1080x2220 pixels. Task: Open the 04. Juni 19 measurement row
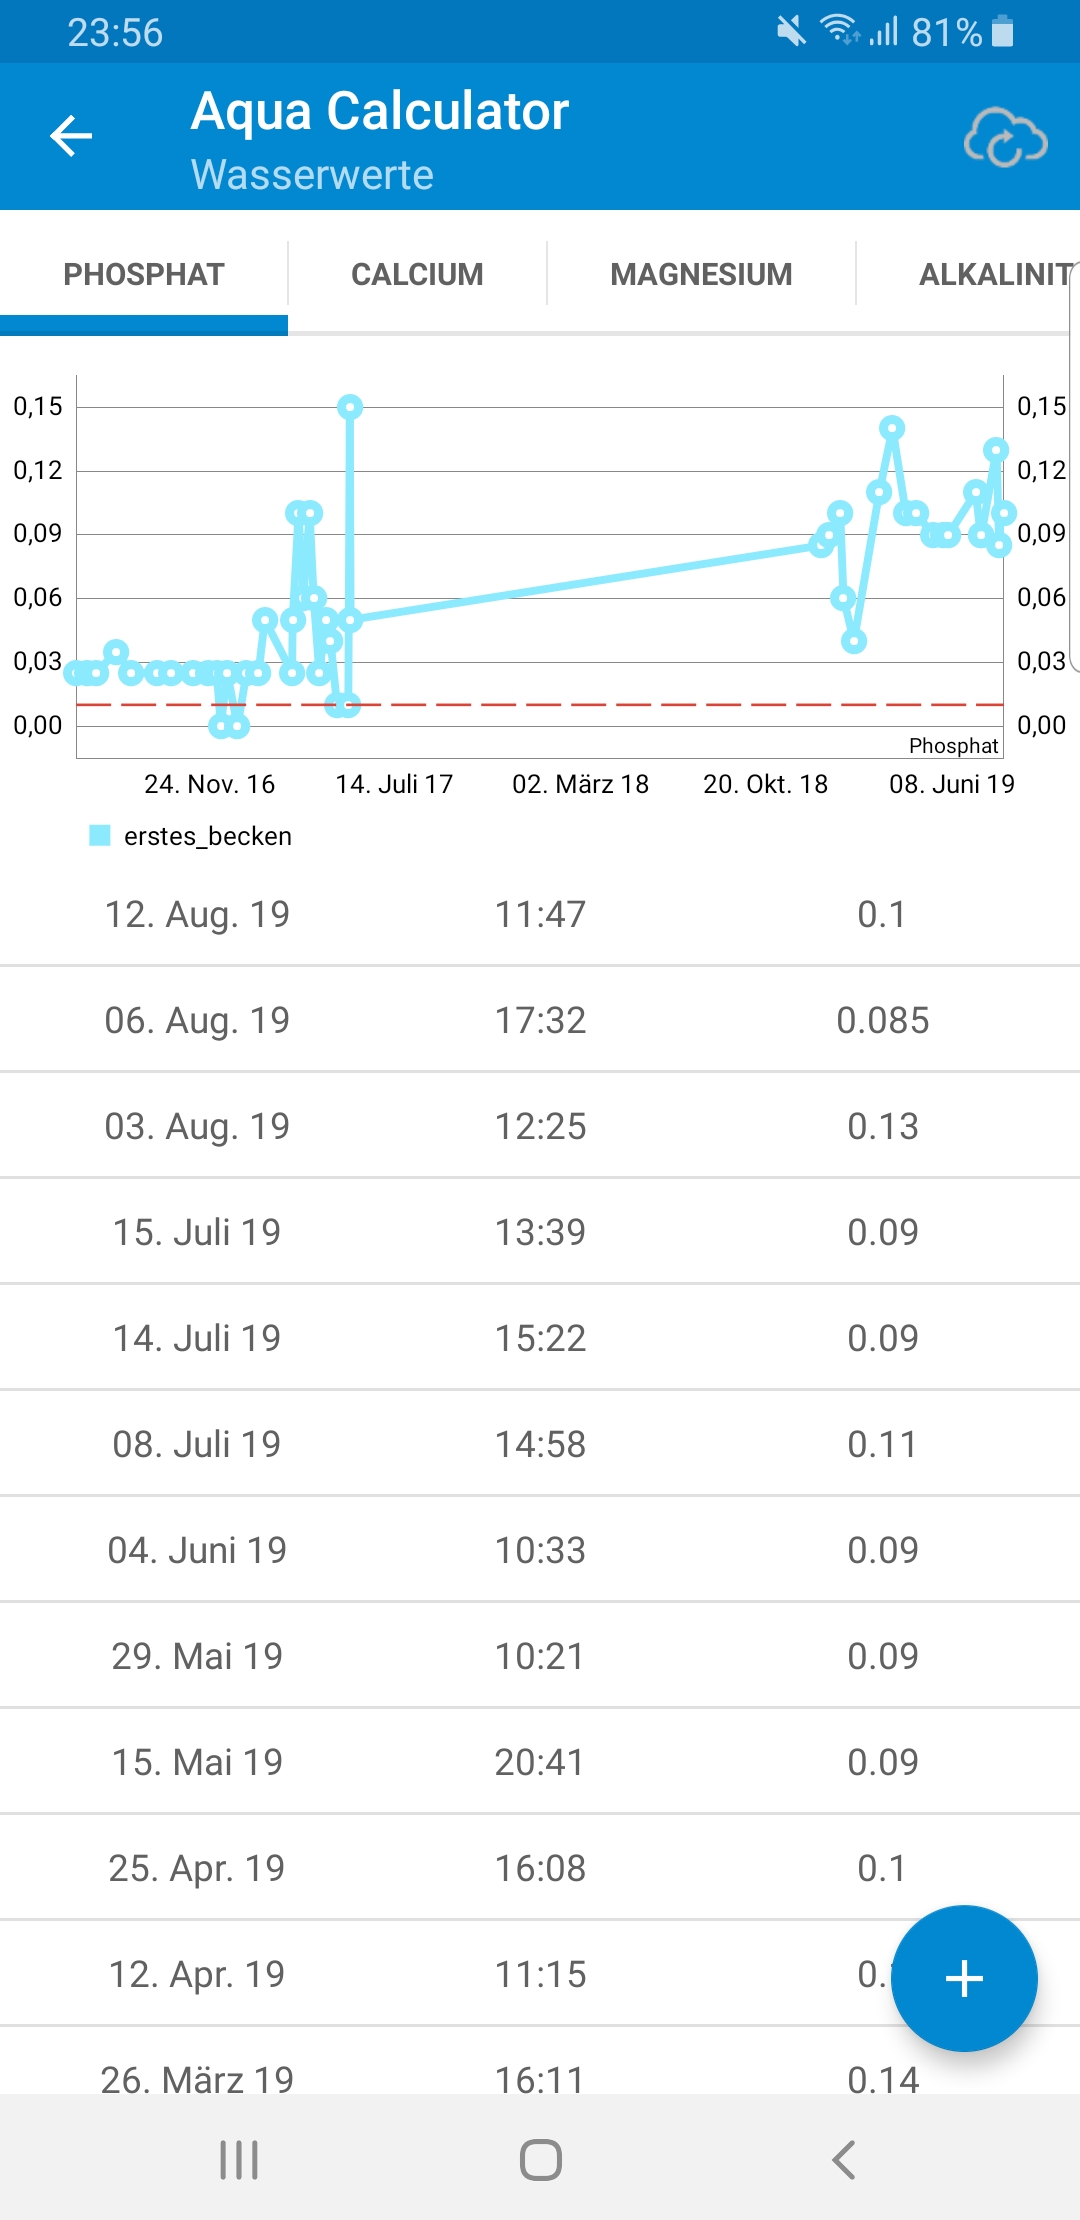pos(540,1550)
